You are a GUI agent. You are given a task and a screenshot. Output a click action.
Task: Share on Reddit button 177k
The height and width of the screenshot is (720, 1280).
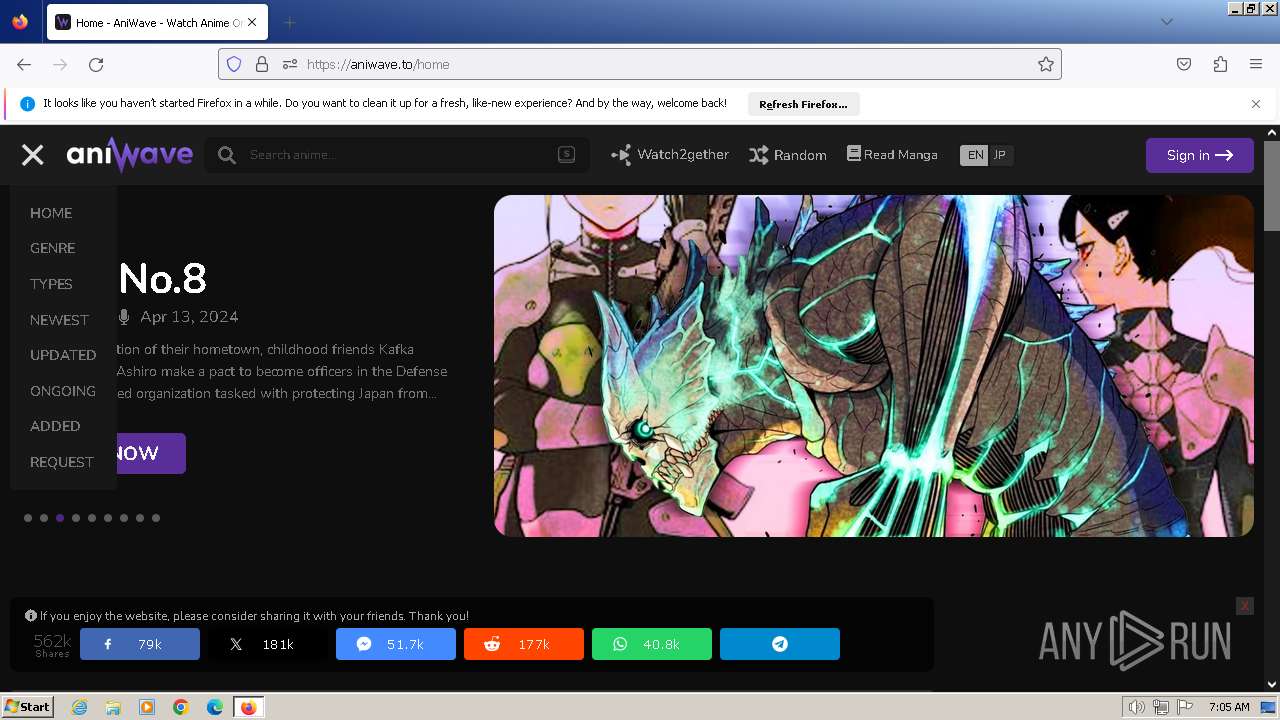[524, 644]
